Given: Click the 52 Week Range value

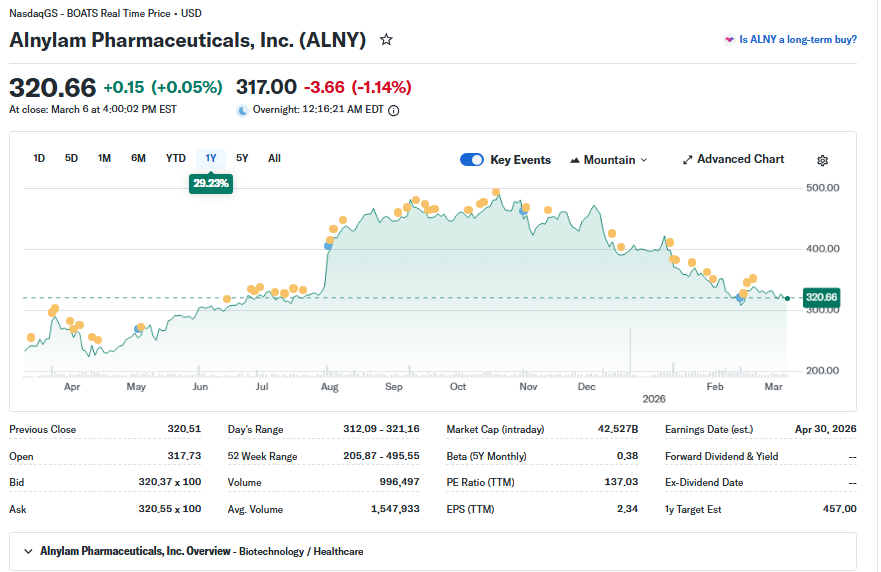Looking at the screenshot, I should 381,456.
